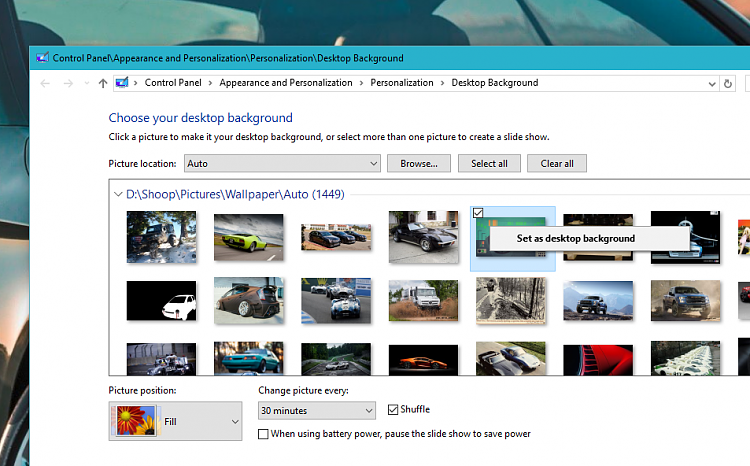Click Desktop Background breadcrumb
Viewport: 750px width, 466px height.
tap(495, 83)
